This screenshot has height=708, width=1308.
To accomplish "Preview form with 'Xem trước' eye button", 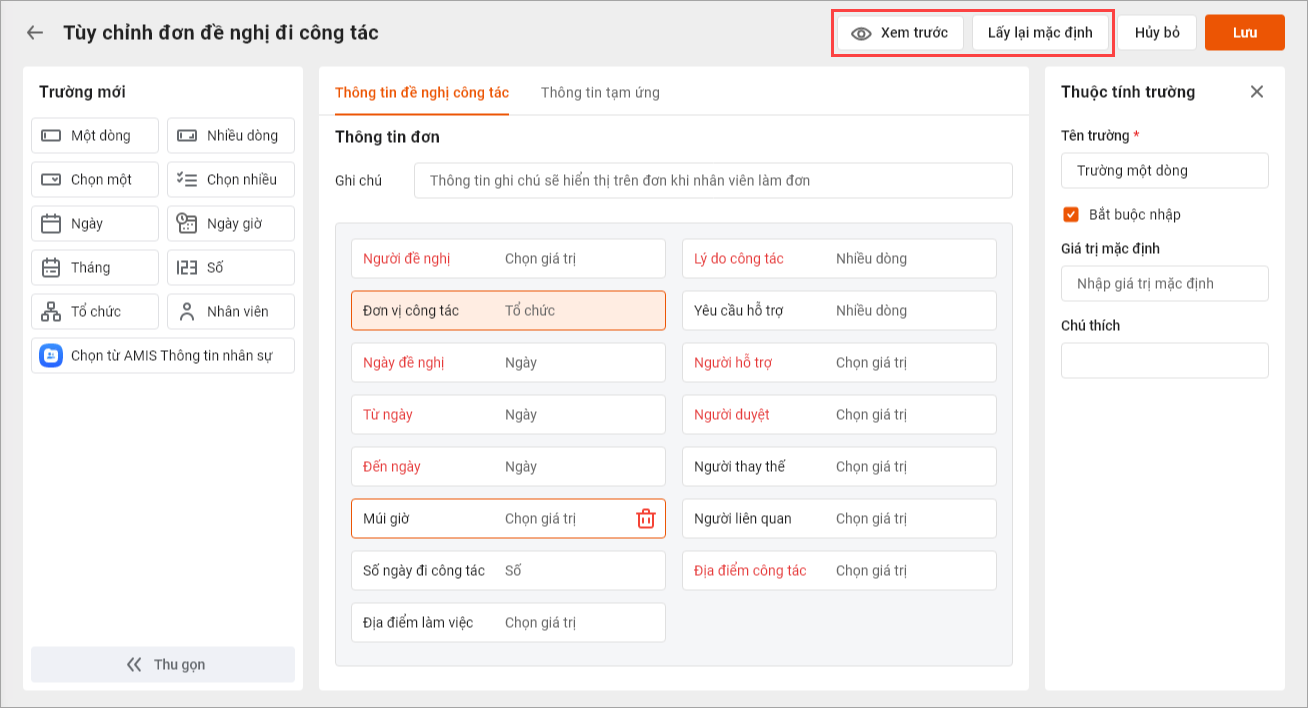I will pyautogui.click(x=900, y=33).
